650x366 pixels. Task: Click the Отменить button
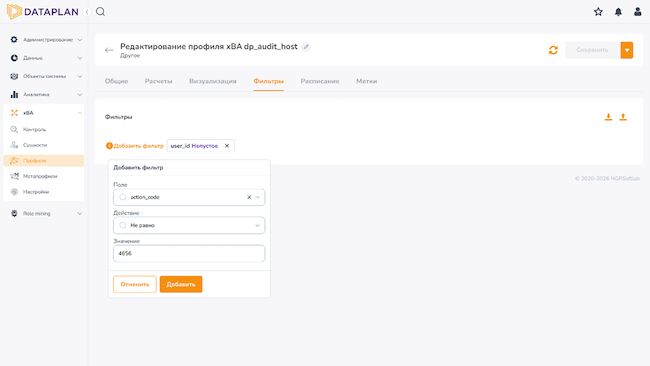(x=135, y=284)
